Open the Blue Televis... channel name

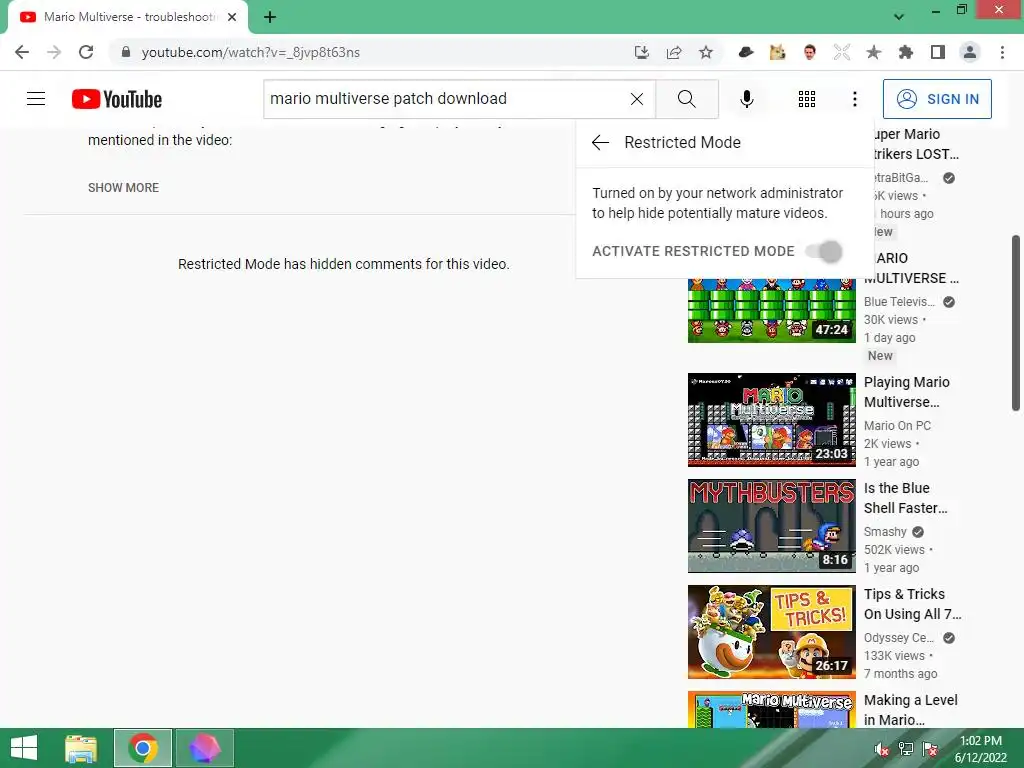point(899,302)
